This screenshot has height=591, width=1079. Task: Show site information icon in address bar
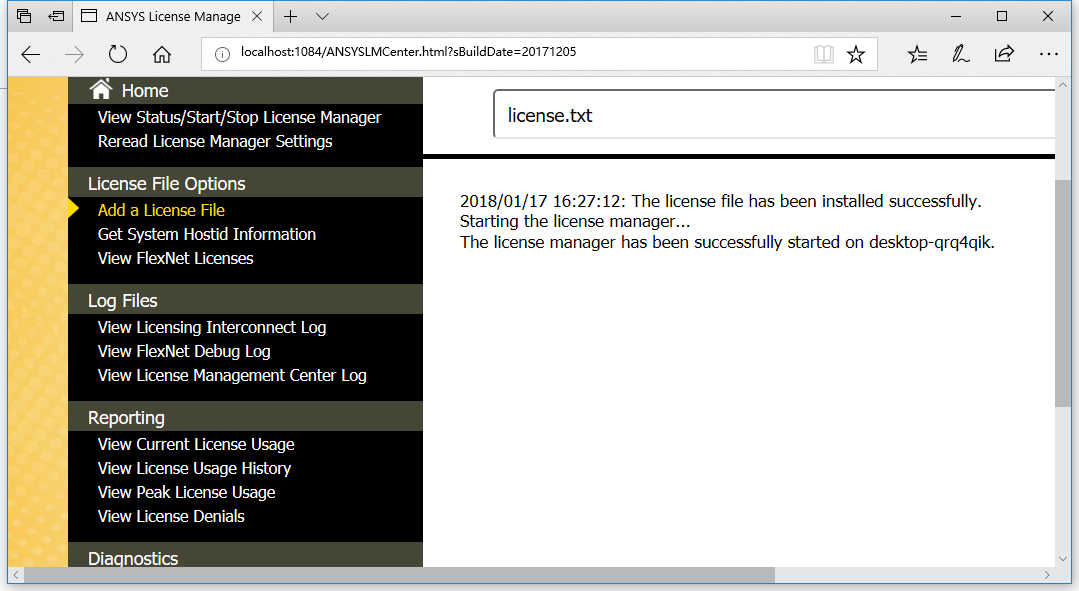pyautogui.click(x=222, y=54)
